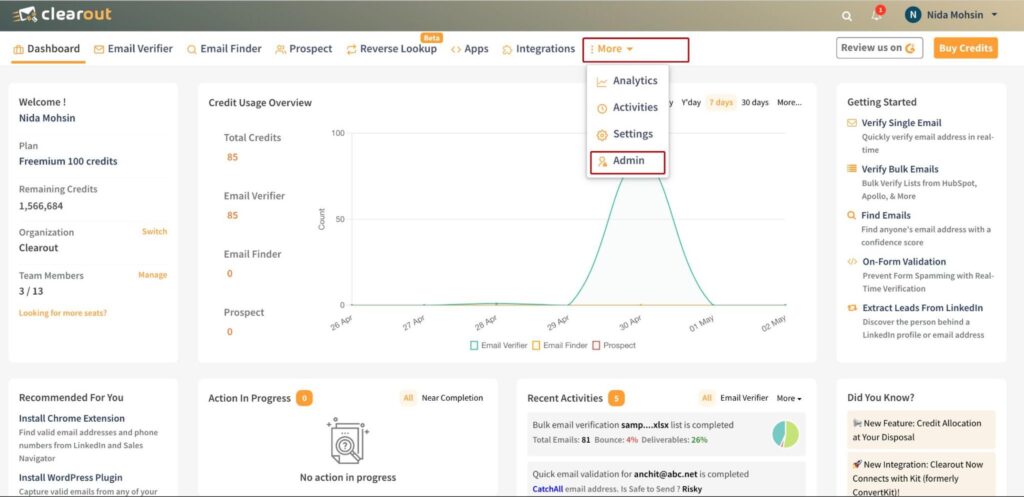Open the Reverse Lookup tab
The image size is (1024, 497).
(x=391, y=49)
